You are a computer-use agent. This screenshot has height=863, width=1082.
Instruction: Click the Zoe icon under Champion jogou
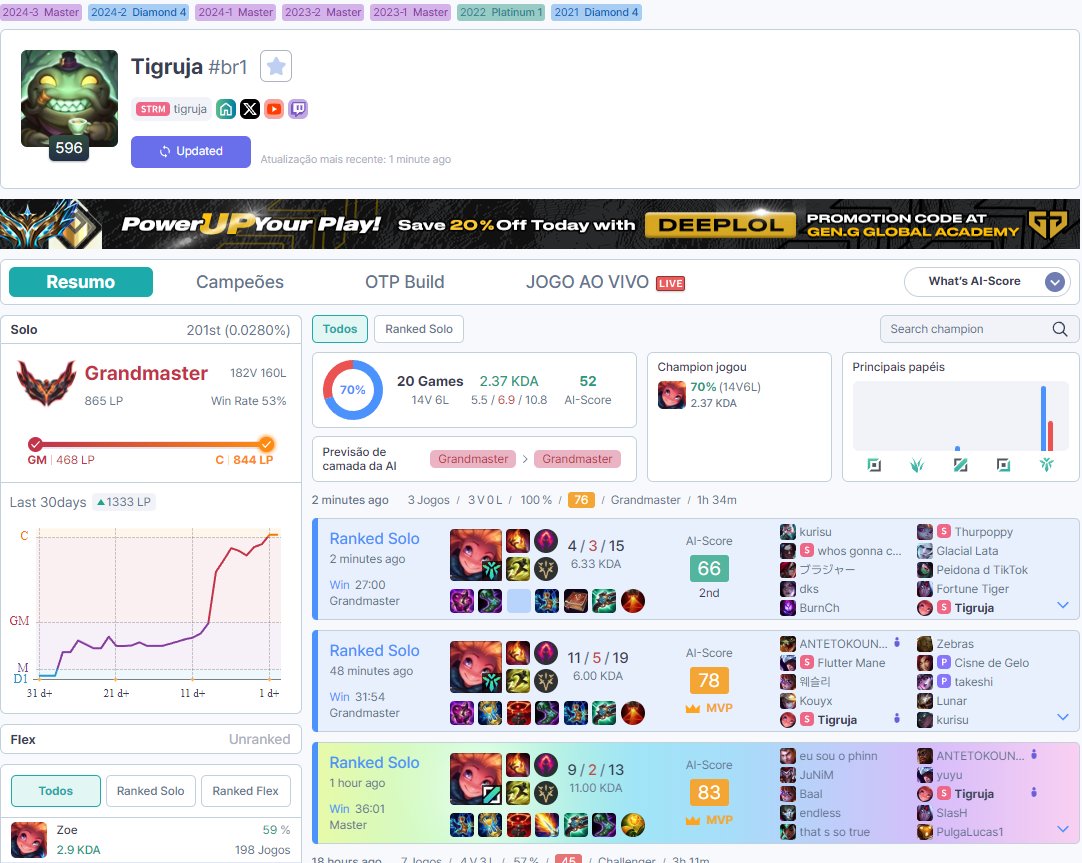tap(671, 395)
